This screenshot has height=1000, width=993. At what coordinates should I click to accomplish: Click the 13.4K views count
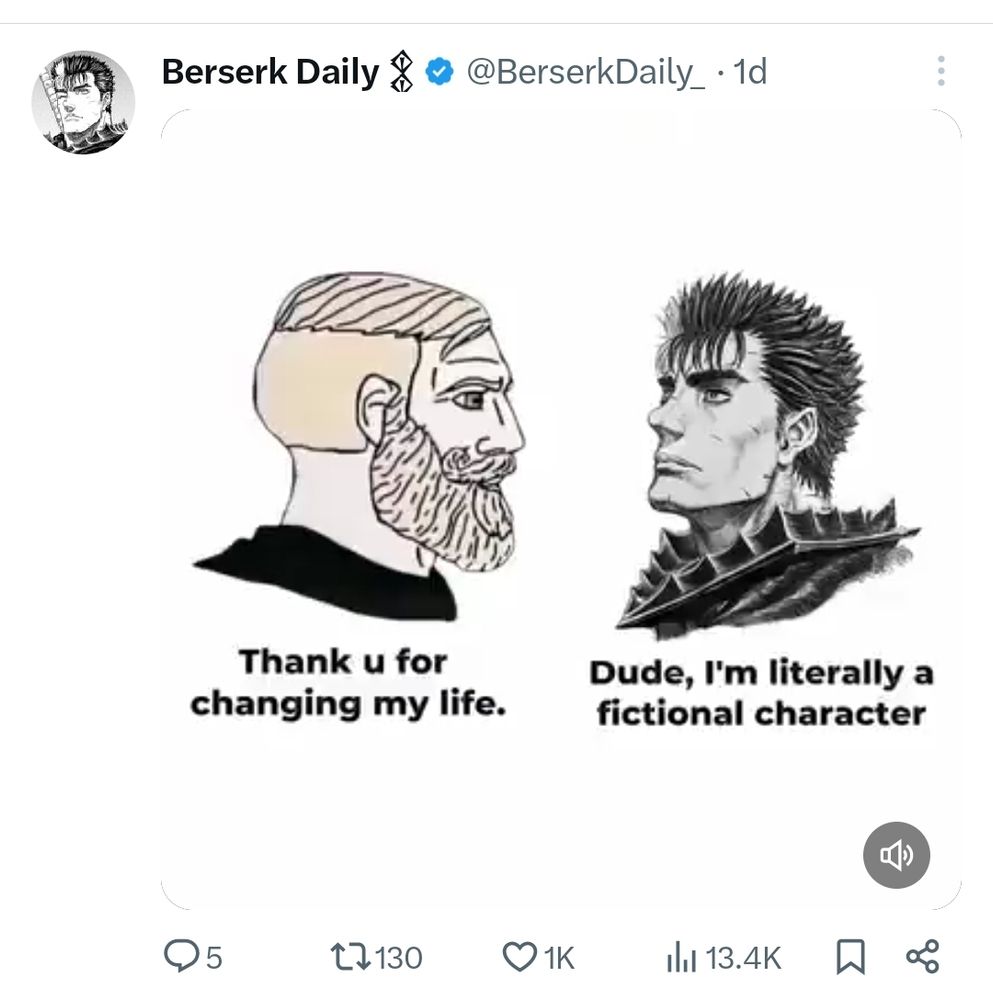click(743, 958)
